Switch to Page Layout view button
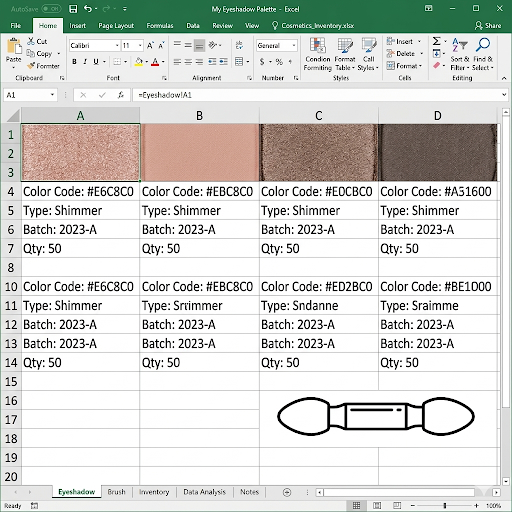Image resolution: width=512 pixels, height=512 pixels. [377, 506]
